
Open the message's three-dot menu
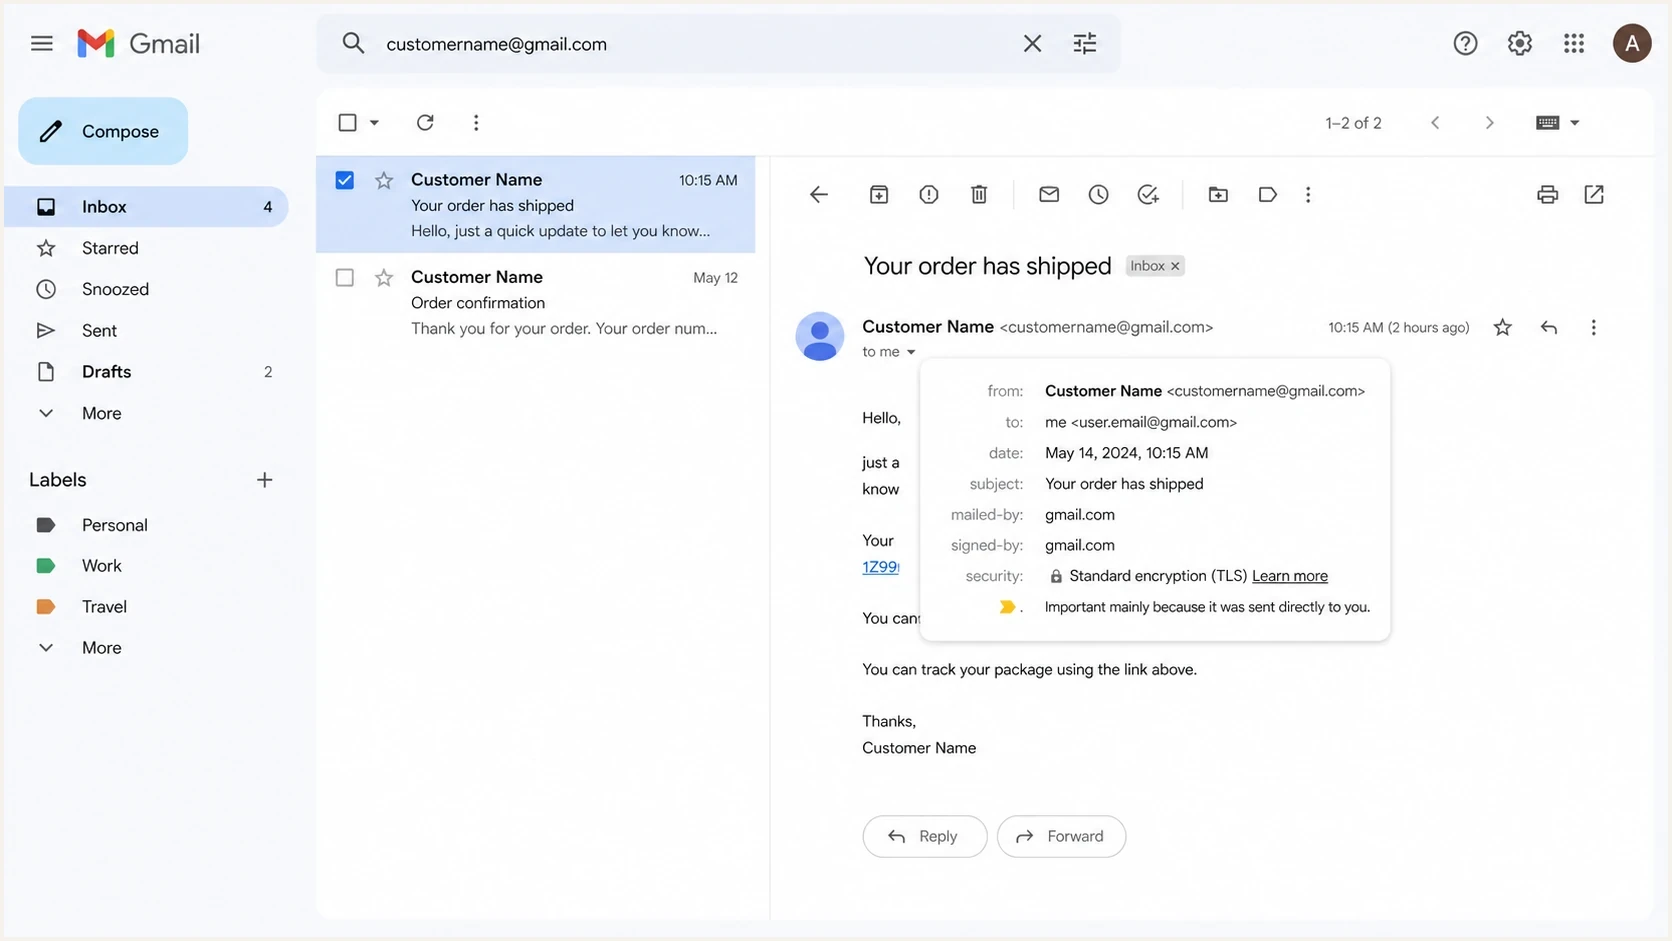(1593, 327)
